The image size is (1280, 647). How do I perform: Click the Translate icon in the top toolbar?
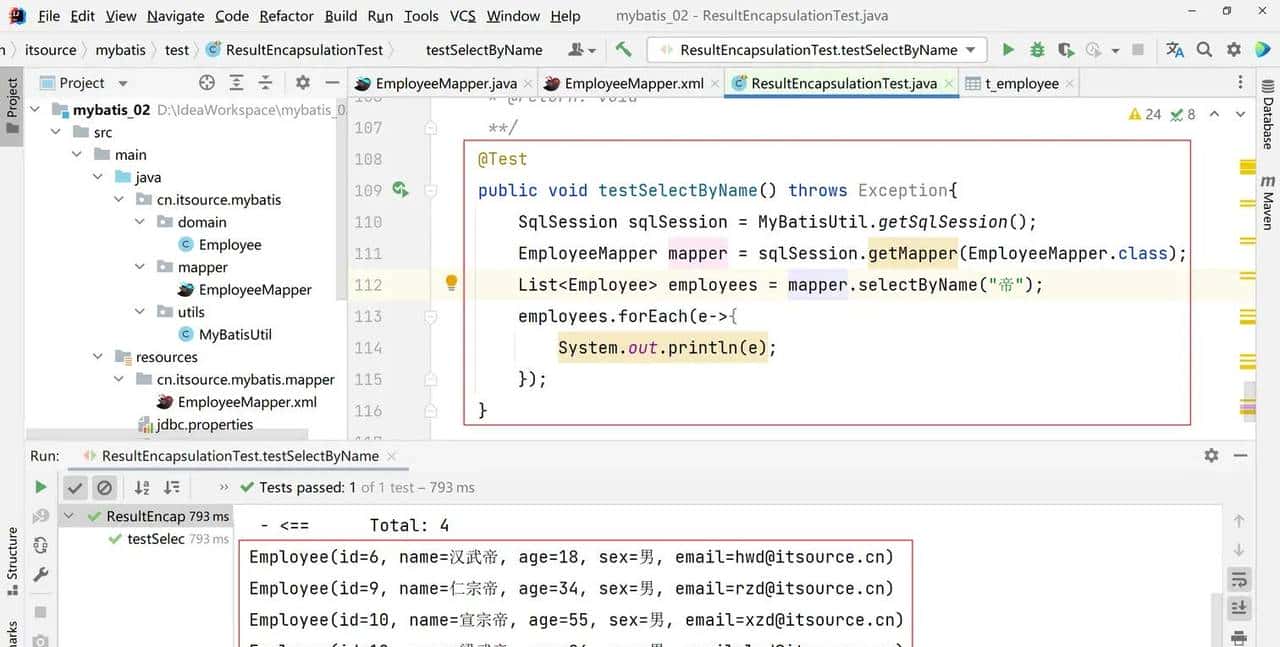click(x=1175, y=50)
